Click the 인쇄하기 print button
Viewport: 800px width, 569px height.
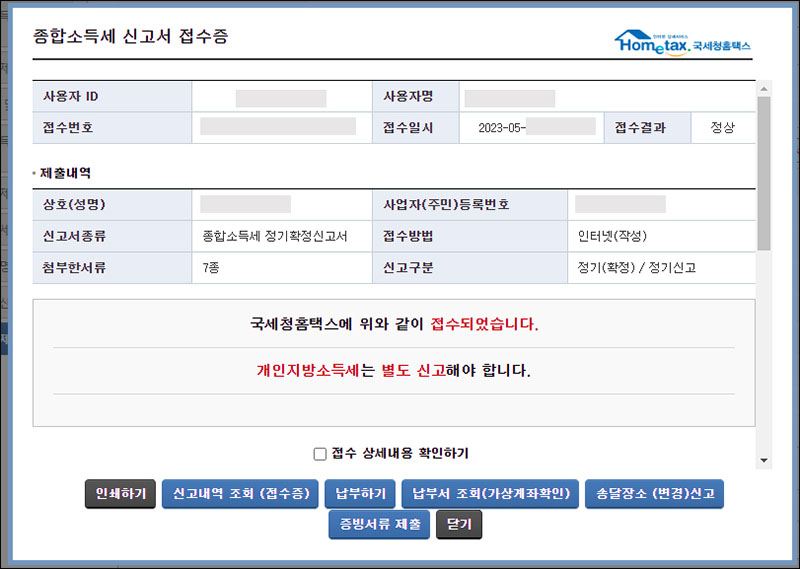click(120, 493)
